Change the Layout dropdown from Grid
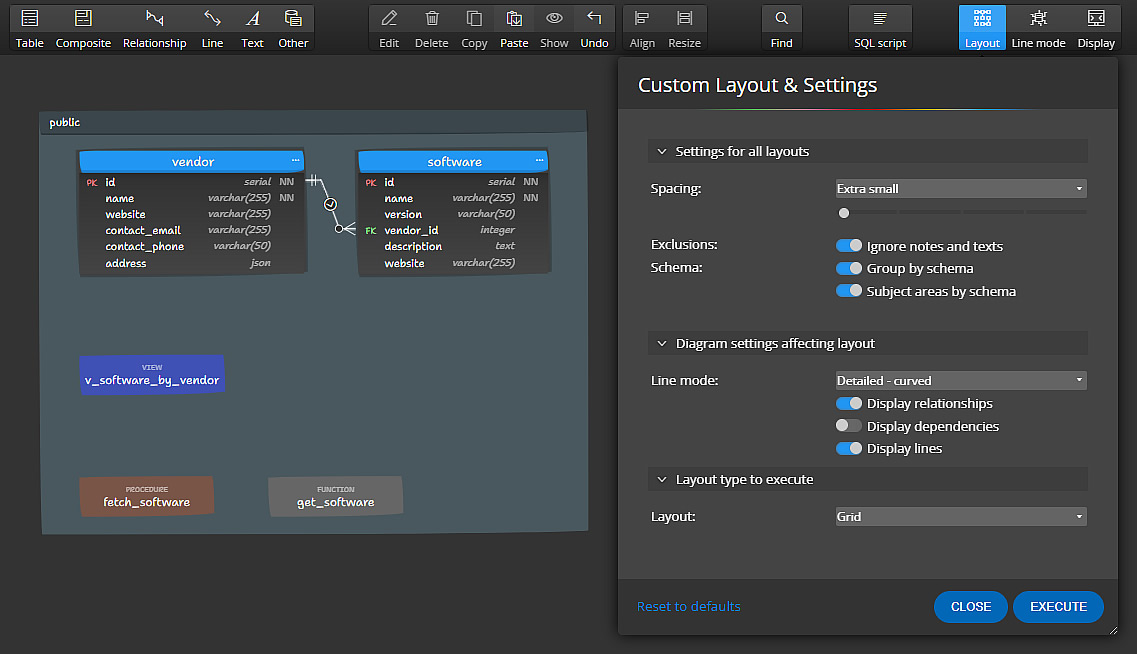1137x654 pixels. (x=959, y=516)
